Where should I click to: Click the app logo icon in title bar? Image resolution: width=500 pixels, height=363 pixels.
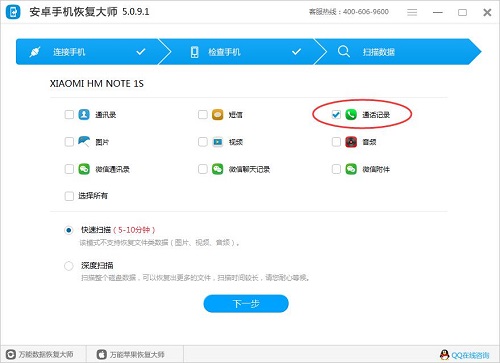click(13, 12)
